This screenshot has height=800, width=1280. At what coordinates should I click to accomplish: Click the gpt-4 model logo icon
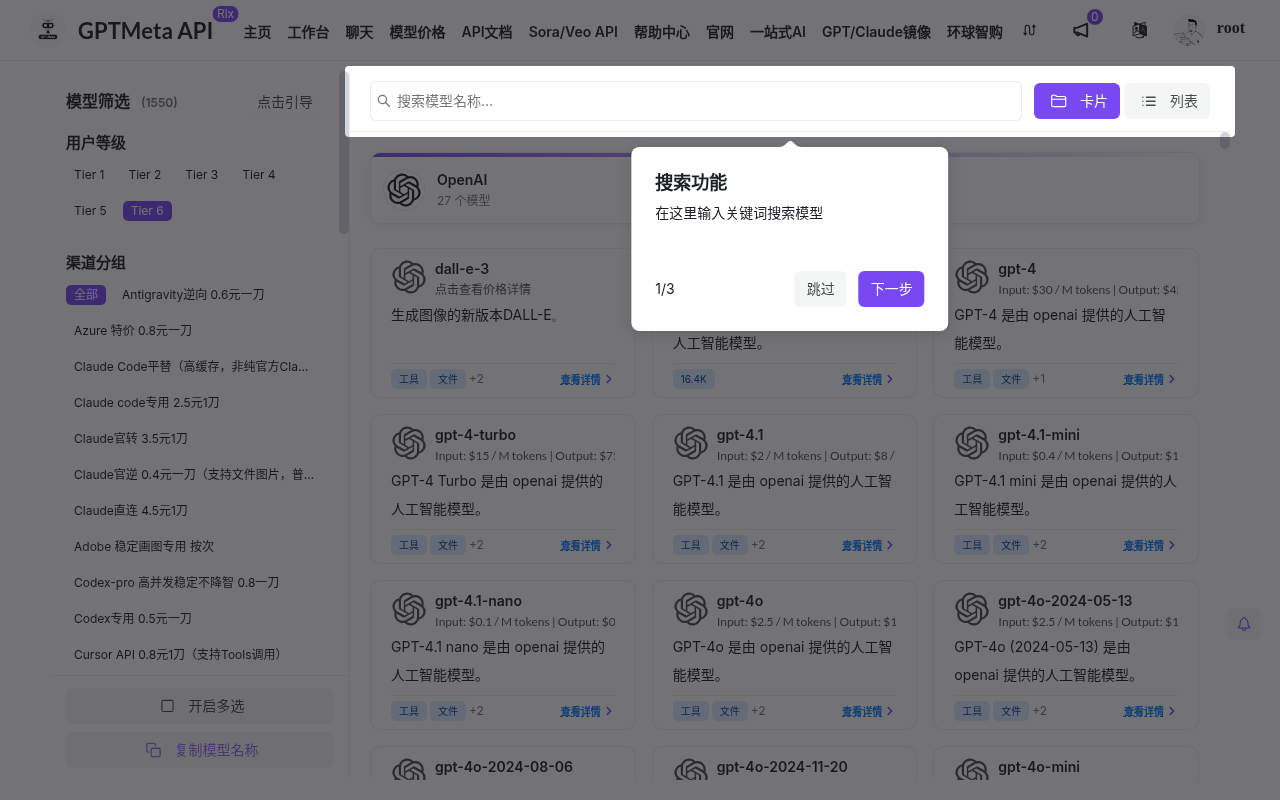(972, 277)
